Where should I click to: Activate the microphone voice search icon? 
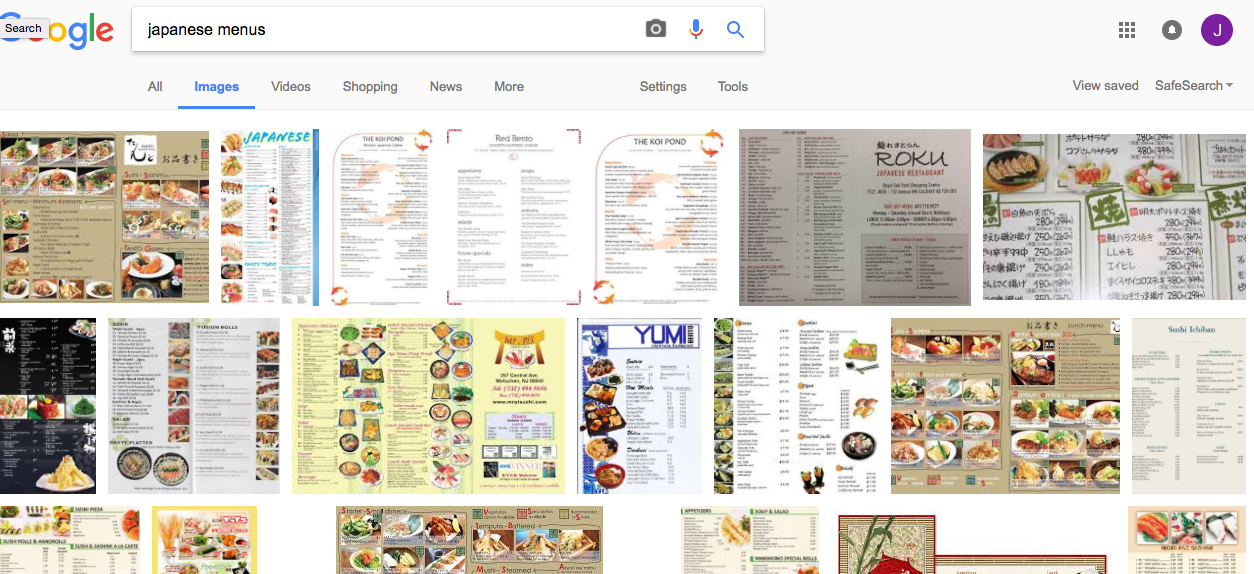(696, 29)
